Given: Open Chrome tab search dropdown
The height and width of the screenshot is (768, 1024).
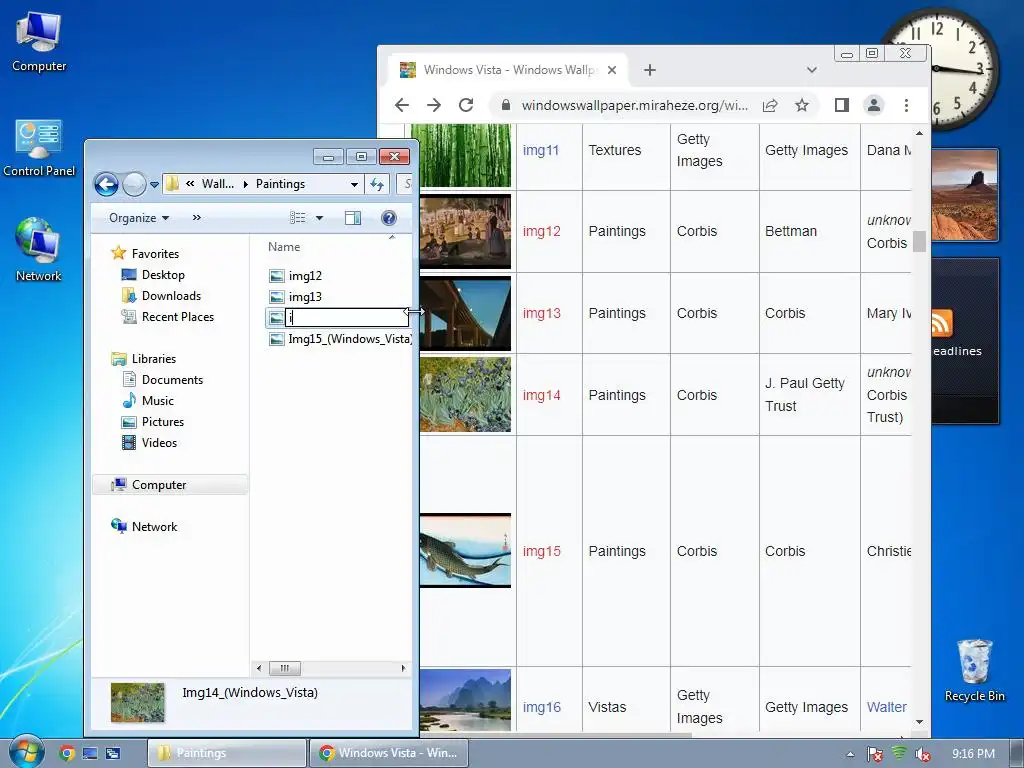Looking at the screenshot, I should [x=812, y=70].
